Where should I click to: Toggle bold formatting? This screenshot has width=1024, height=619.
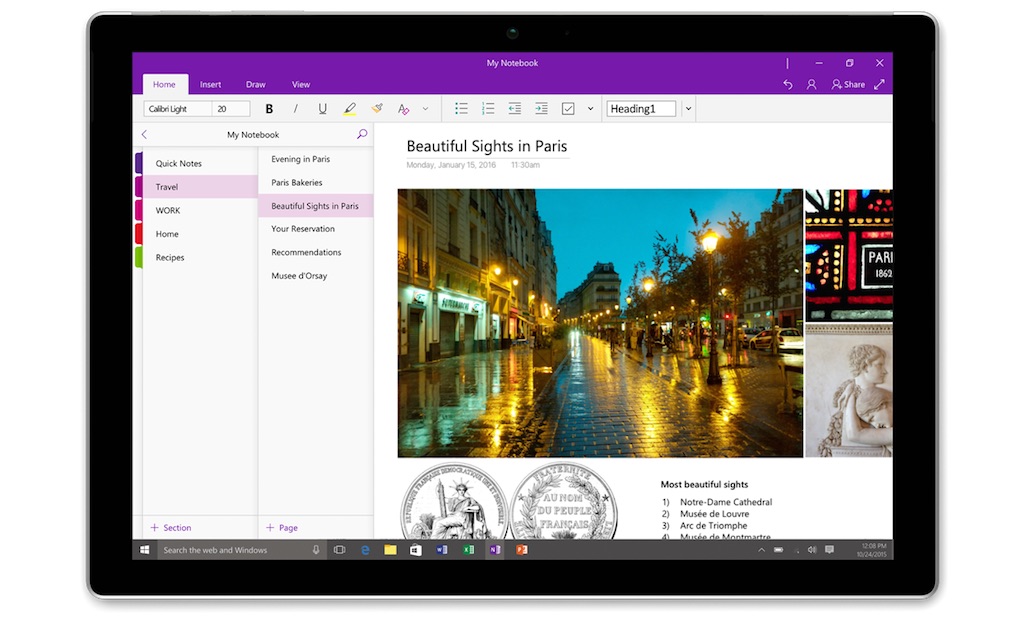(x=269, y=109)
